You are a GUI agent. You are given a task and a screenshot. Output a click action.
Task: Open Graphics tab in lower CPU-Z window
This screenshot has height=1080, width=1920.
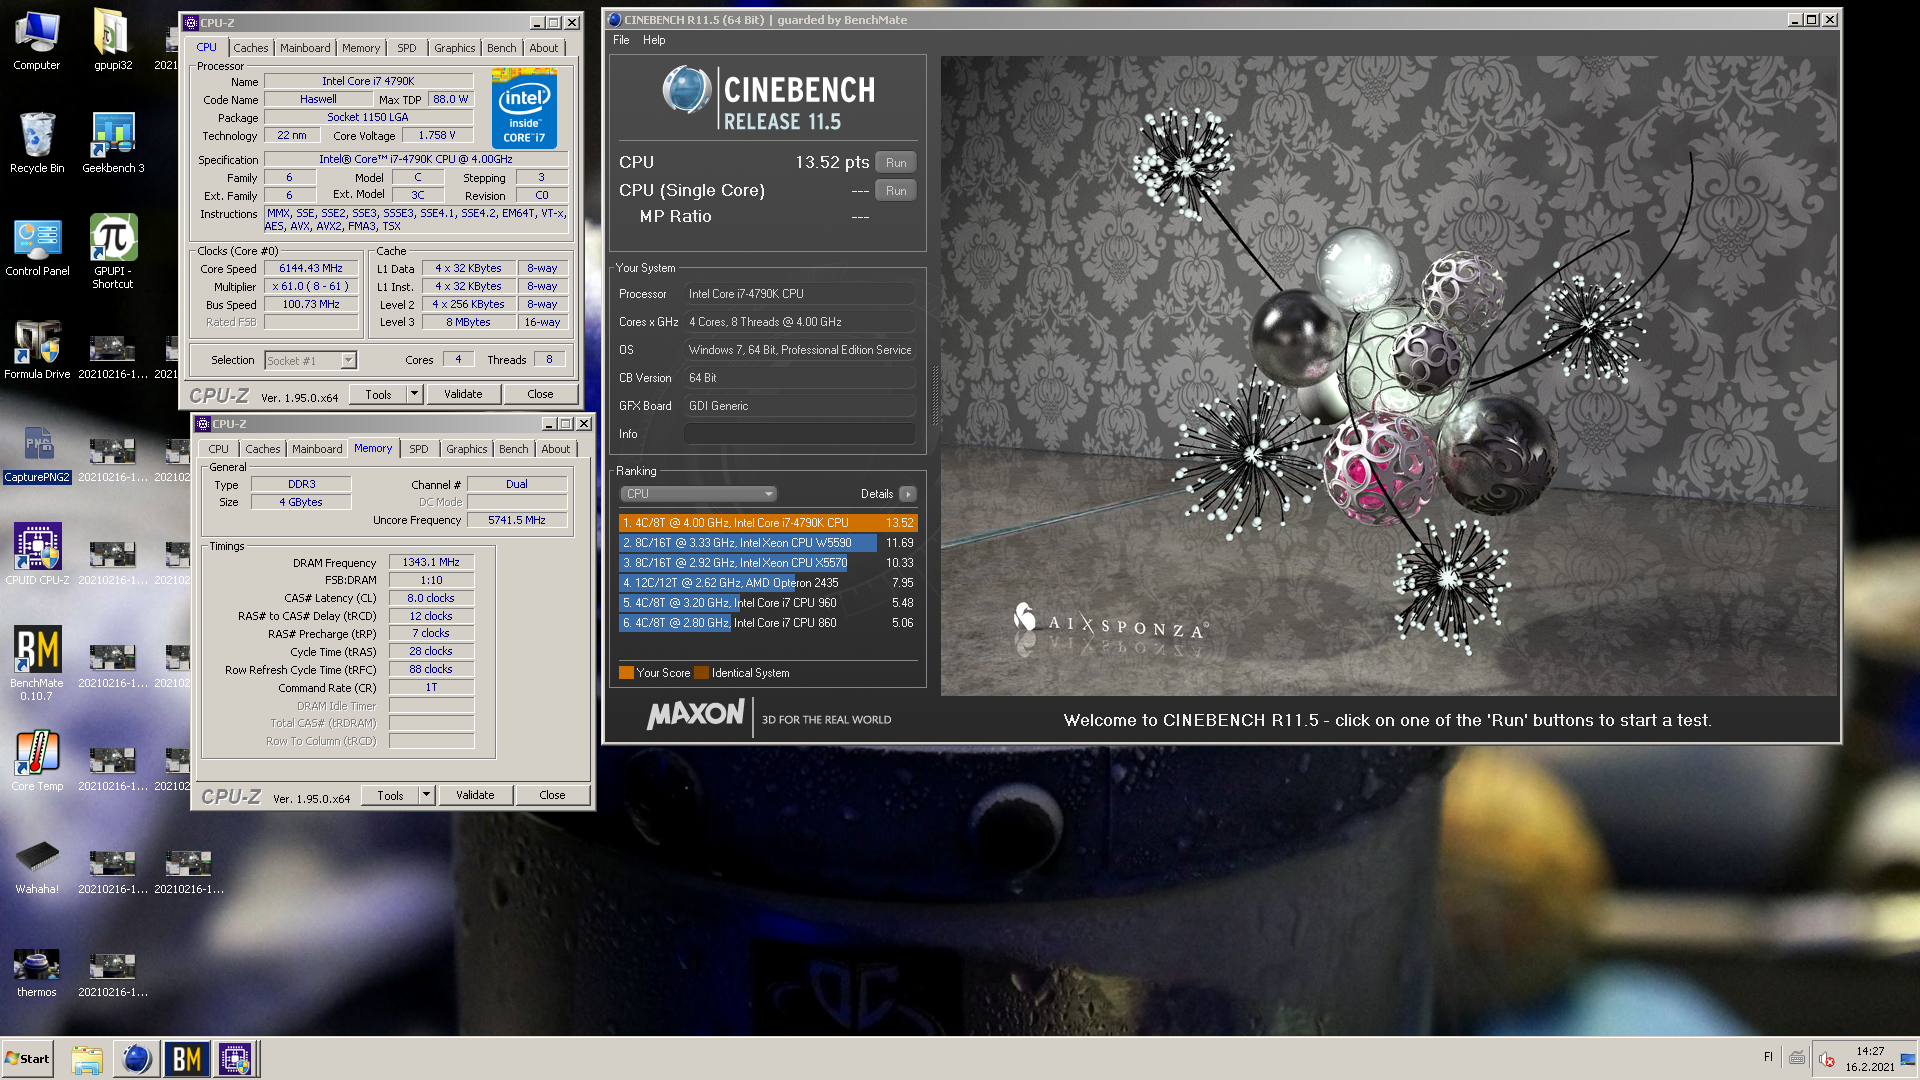pos(467,449)
